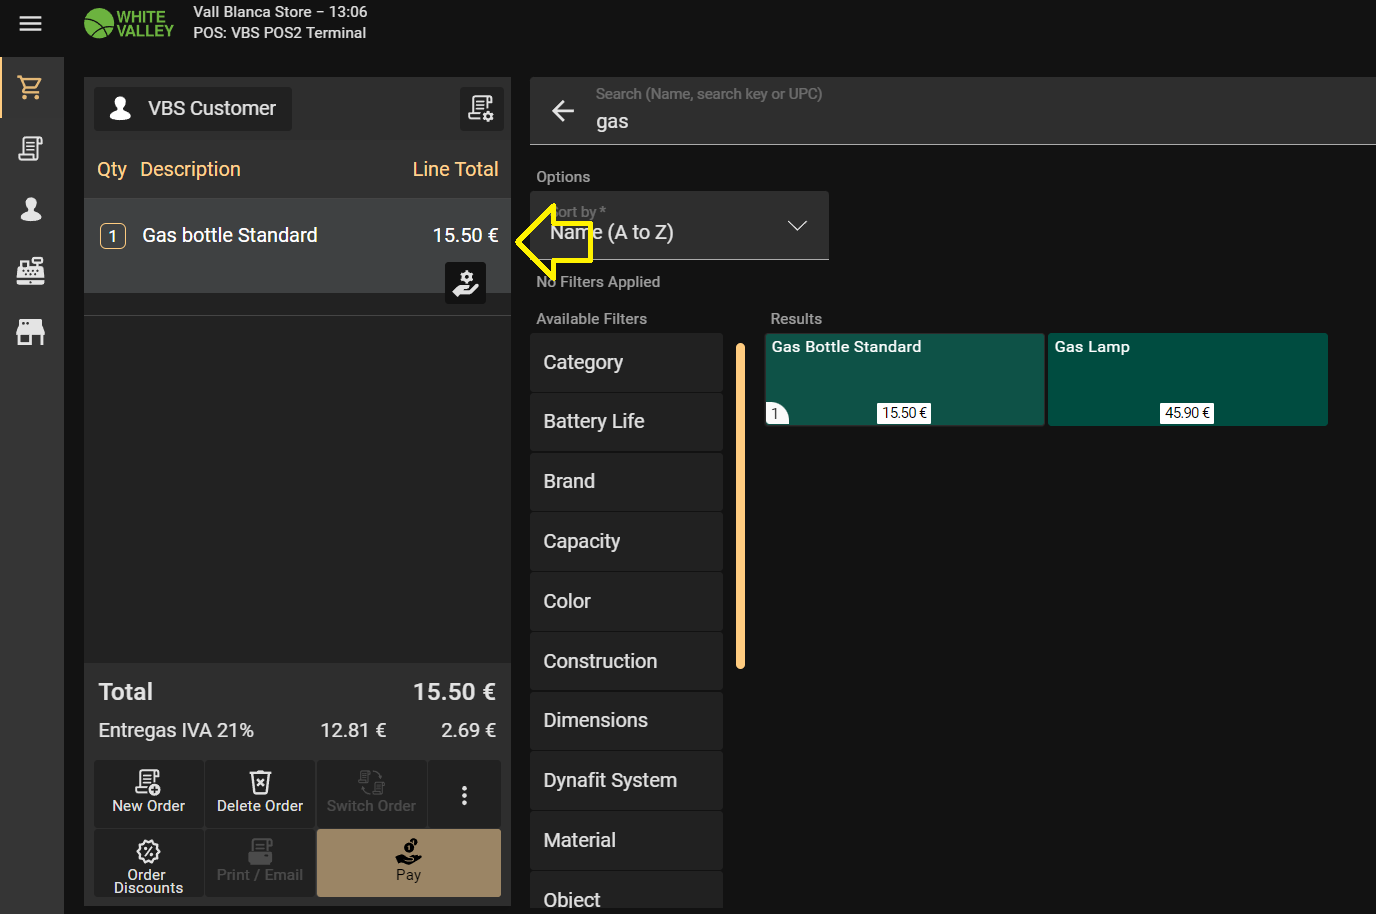Select the VBS Customer button
Image resolution: width=1376 pixels, height=914 pixels.
193,109
